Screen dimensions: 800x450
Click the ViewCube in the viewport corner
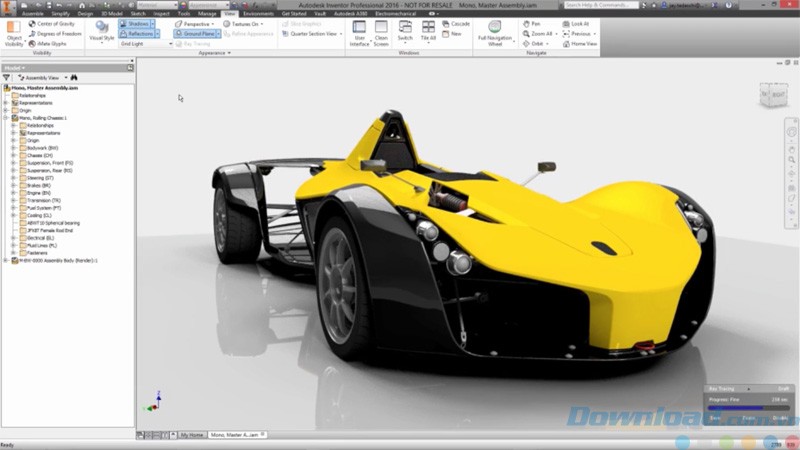coord(772,96)
